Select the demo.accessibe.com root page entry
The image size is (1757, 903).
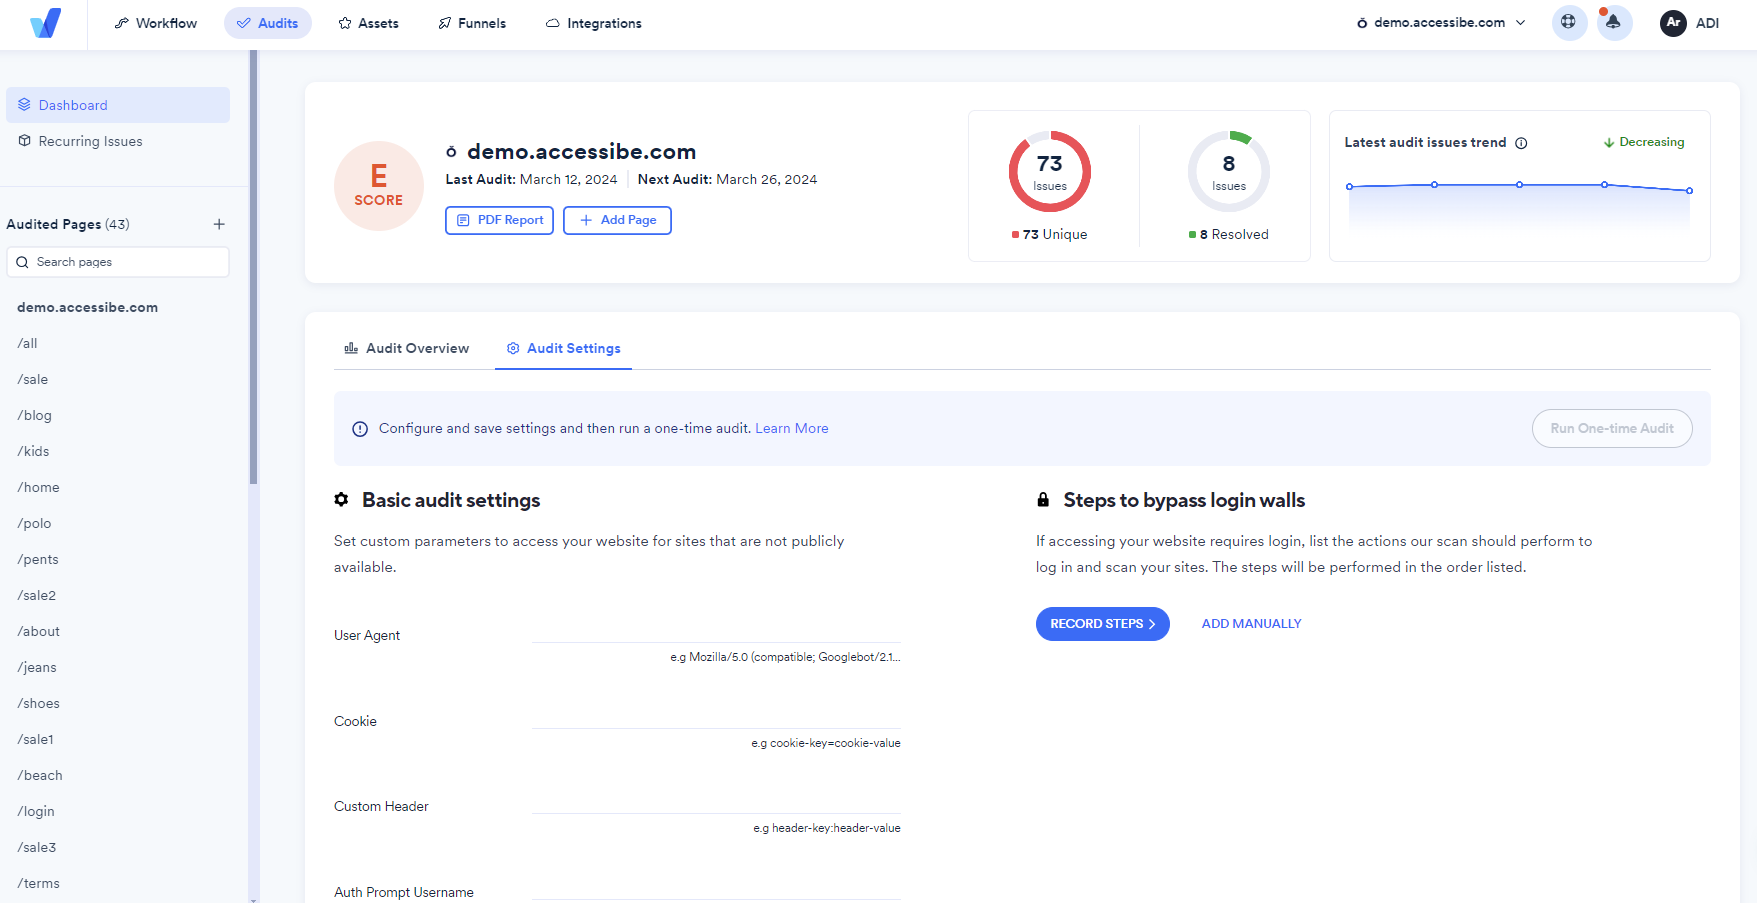click(x=87, y=307)
